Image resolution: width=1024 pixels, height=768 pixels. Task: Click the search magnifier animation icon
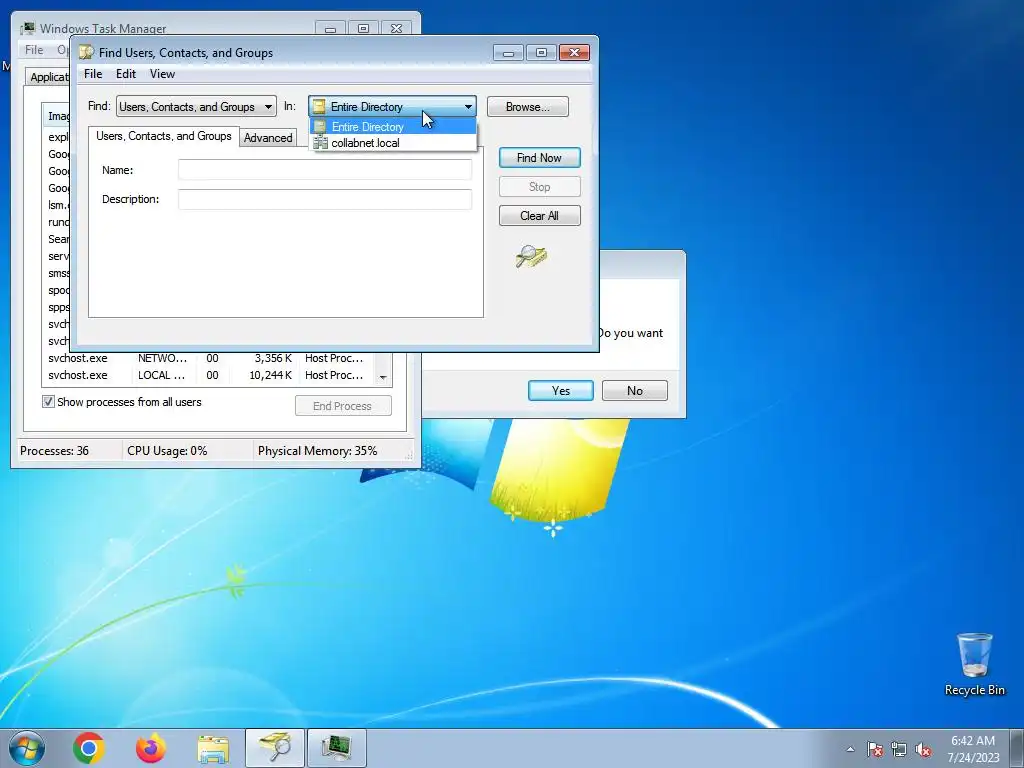click(531, 257)
